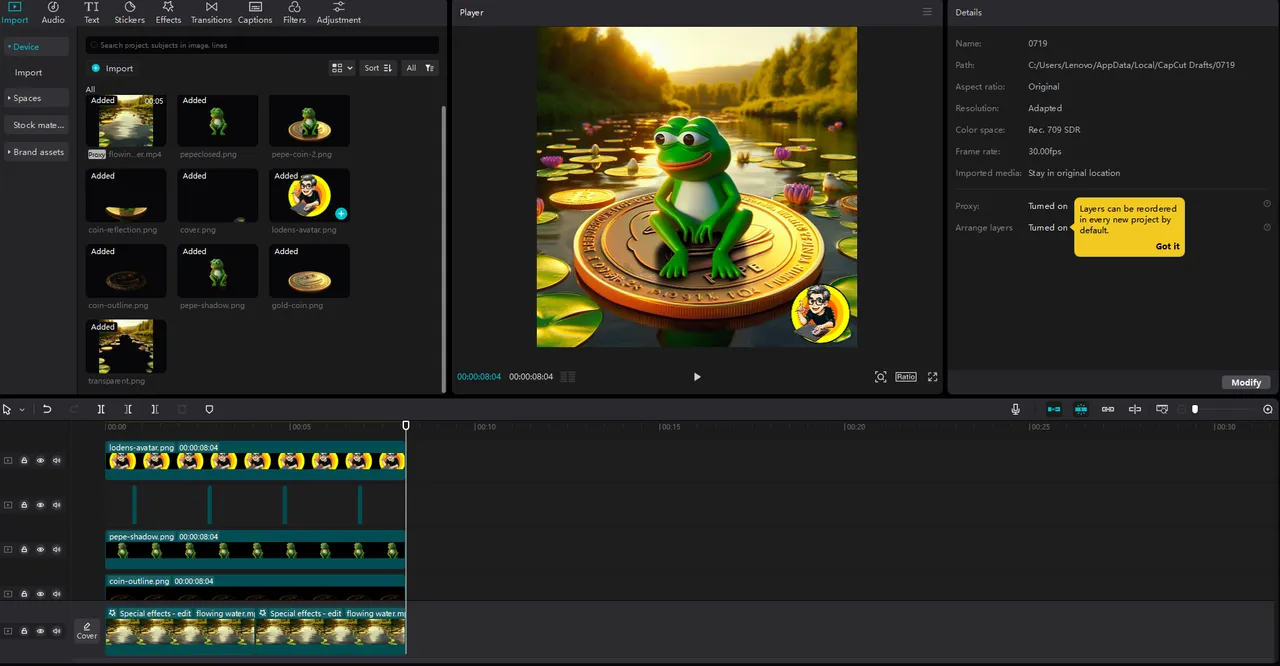Open the Adjustment tab

pyautogui.click(x=339, y=13)
